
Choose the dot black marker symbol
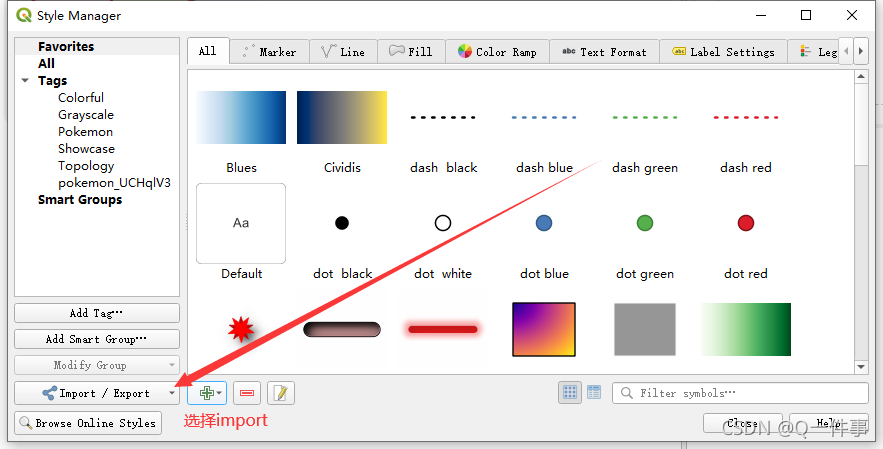(x=342, y=223)
